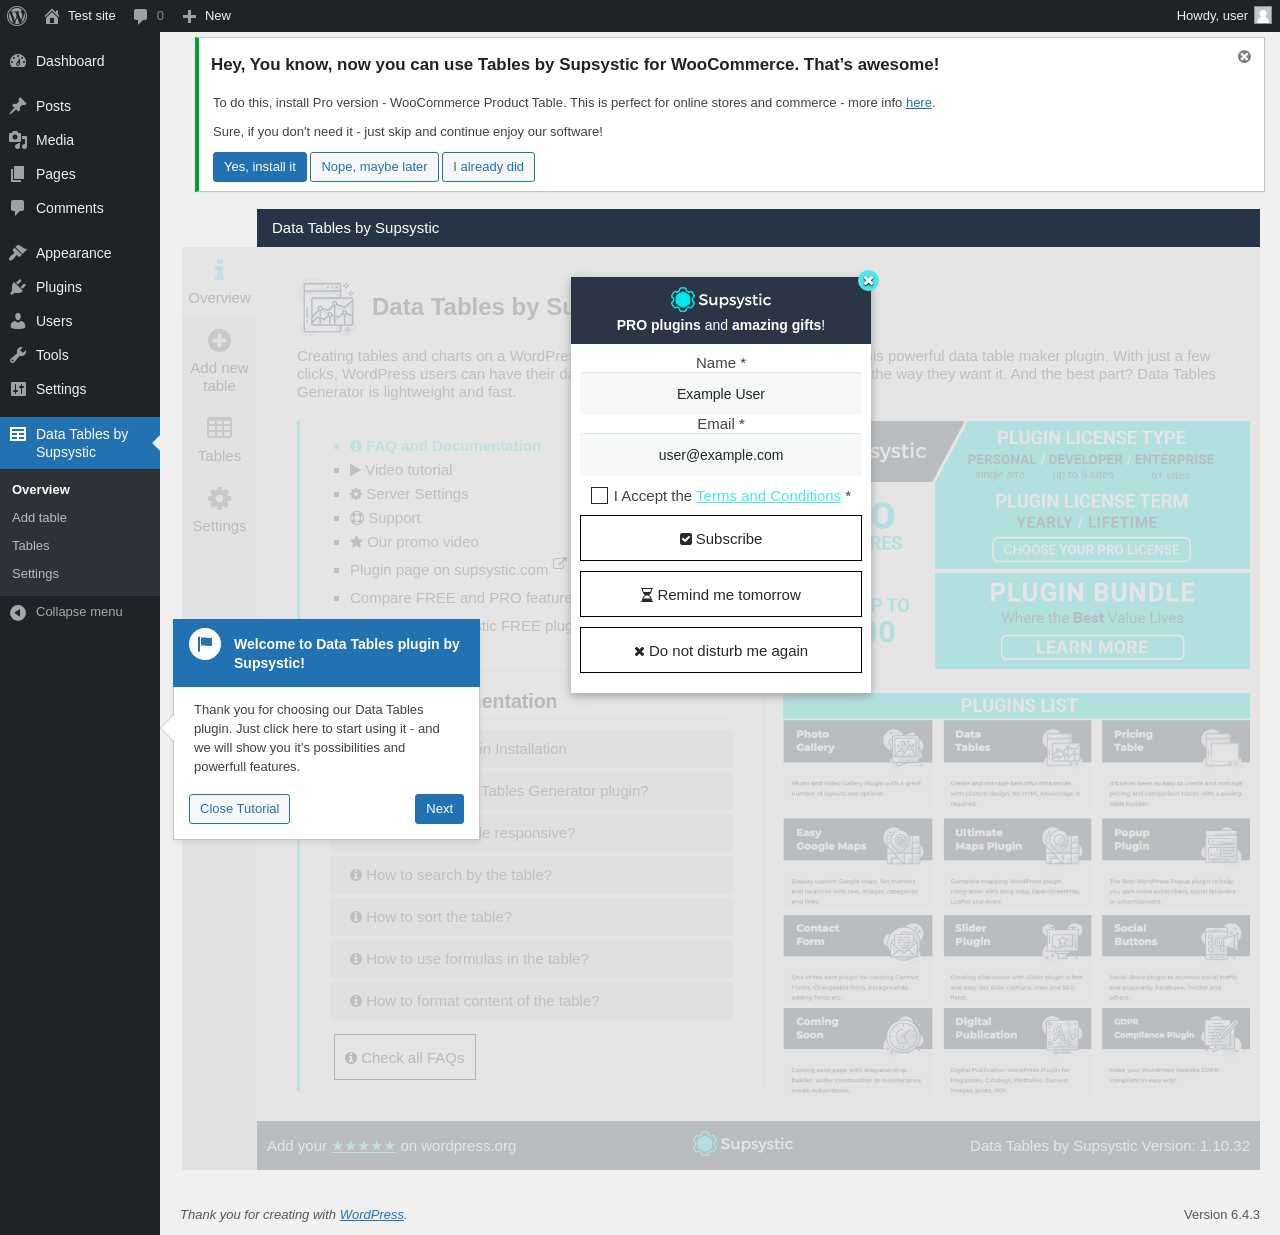Open FAQ and Documentation link
The image size is (1280, 1235).
click(x=445, y=446)
